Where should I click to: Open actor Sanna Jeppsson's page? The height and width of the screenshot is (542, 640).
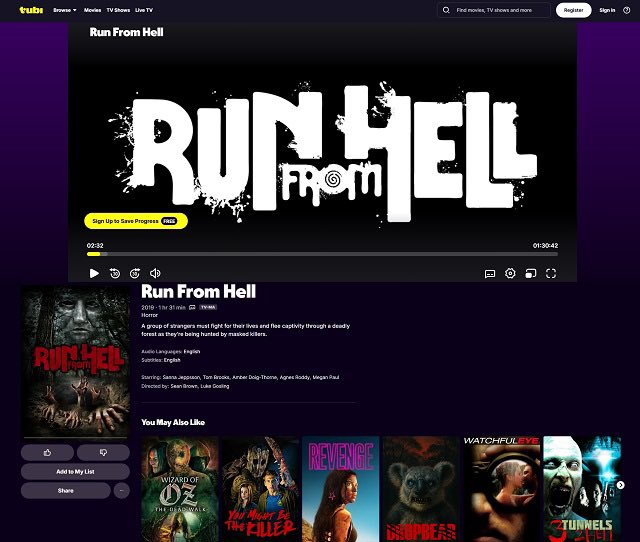pyautogui.click(x=181, y=377)
